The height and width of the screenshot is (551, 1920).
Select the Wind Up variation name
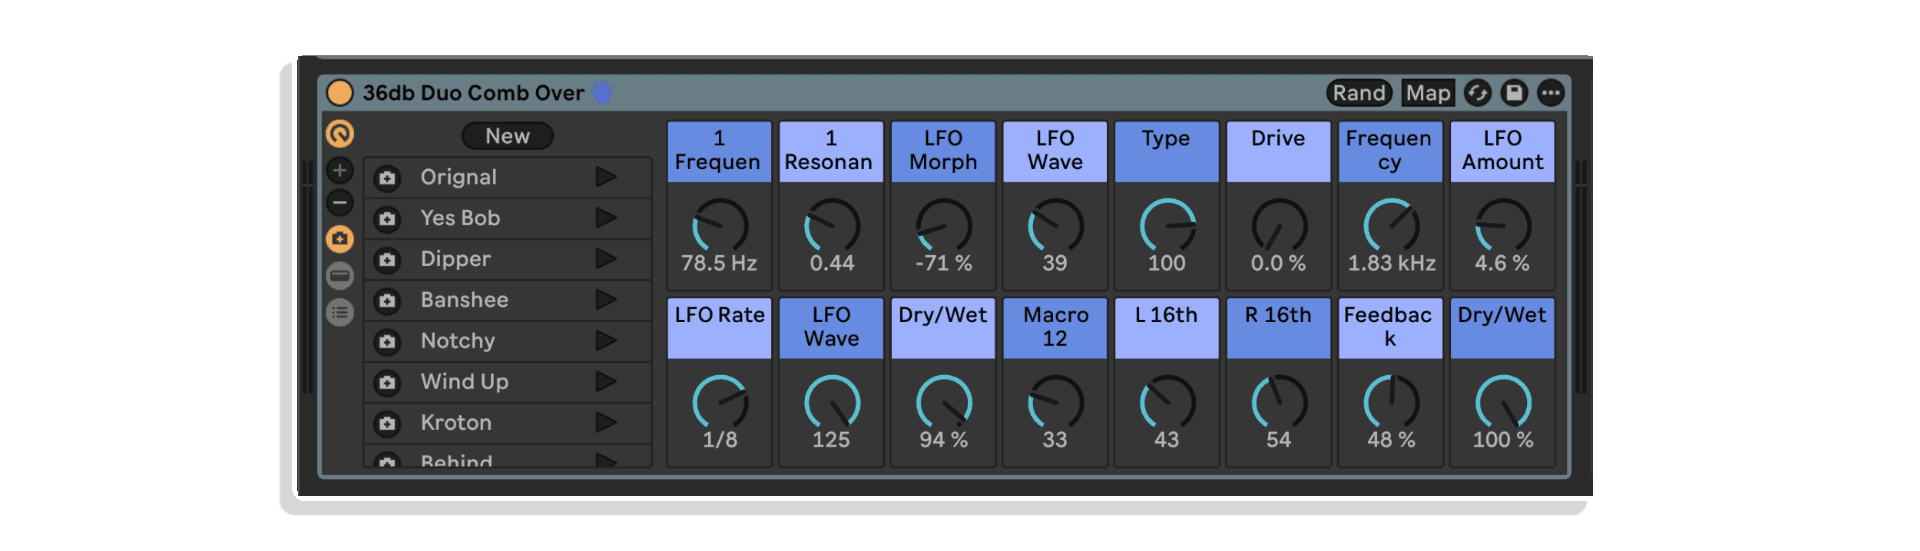pos(464,382)
